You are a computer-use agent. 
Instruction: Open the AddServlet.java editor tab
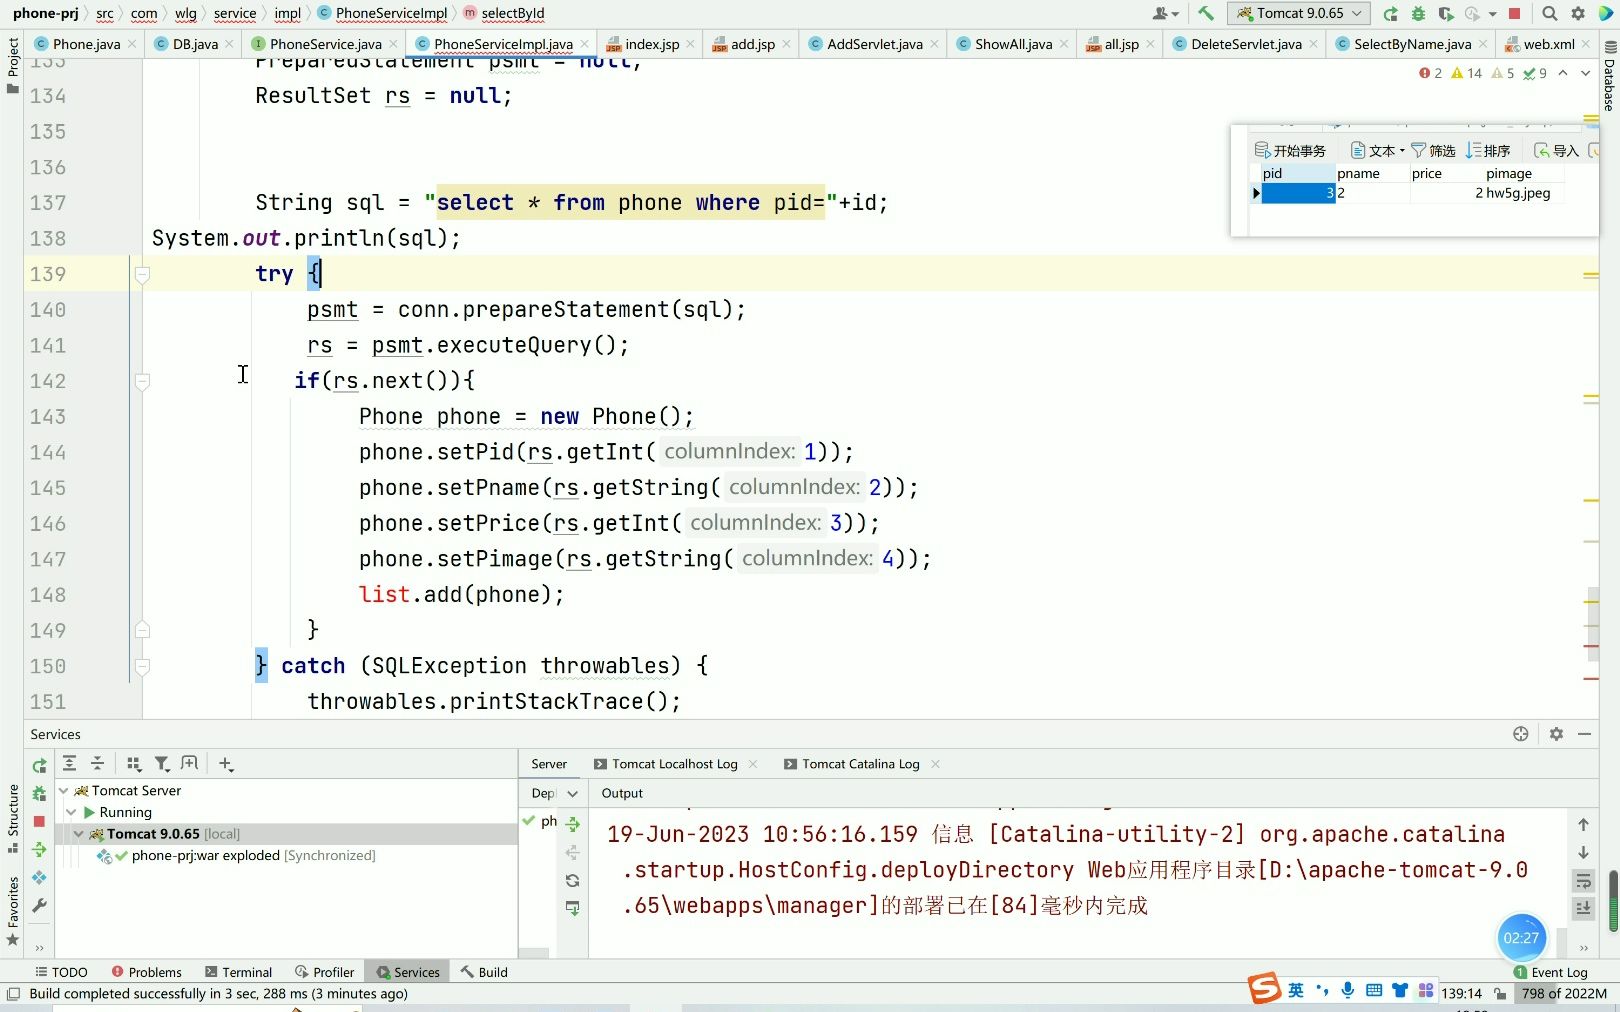point(874,44)
